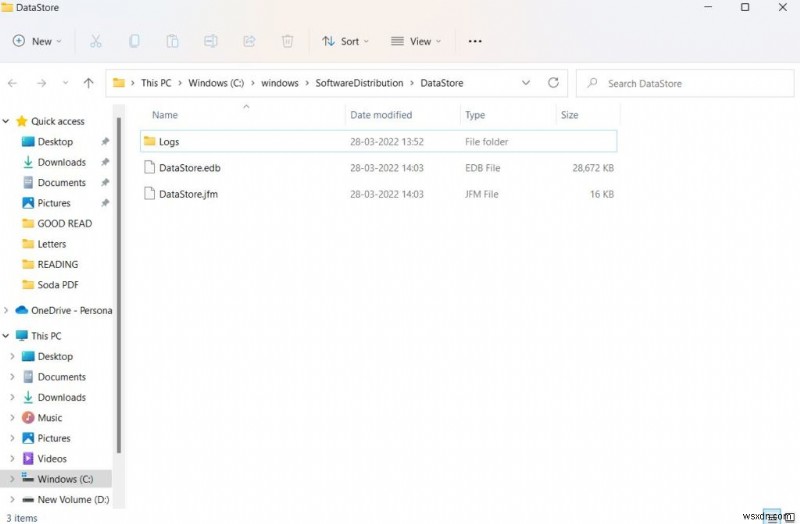This screenshot has height=524, width=800.
Task: Collapse the Quick access section
Action: coord(6,121)
